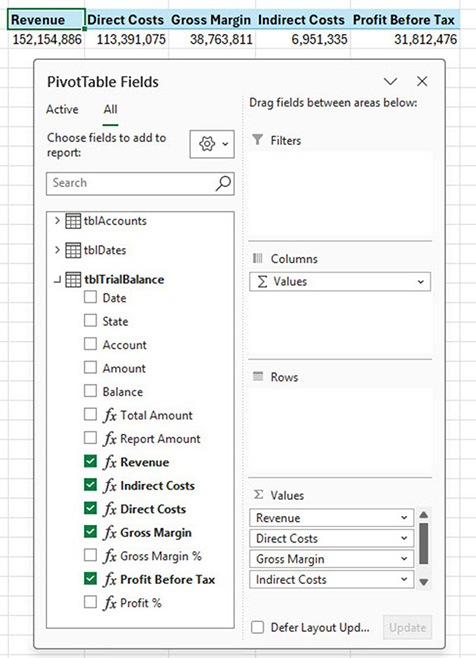Click the tblTrialBalance table name
The height and width of the screenshot is (658, 476).
[124, 280]
